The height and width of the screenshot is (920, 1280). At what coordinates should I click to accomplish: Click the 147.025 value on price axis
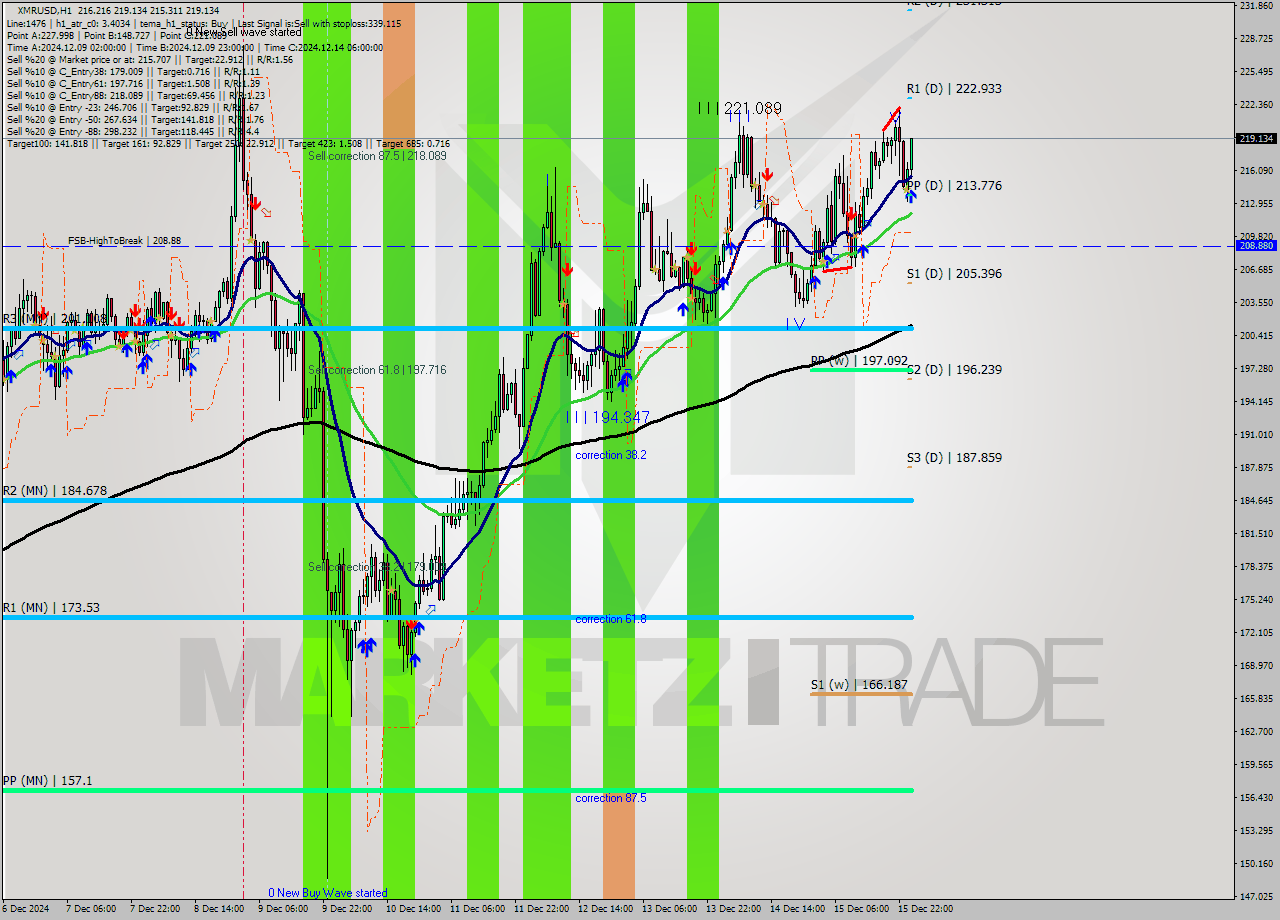(x=1256, y=897)
